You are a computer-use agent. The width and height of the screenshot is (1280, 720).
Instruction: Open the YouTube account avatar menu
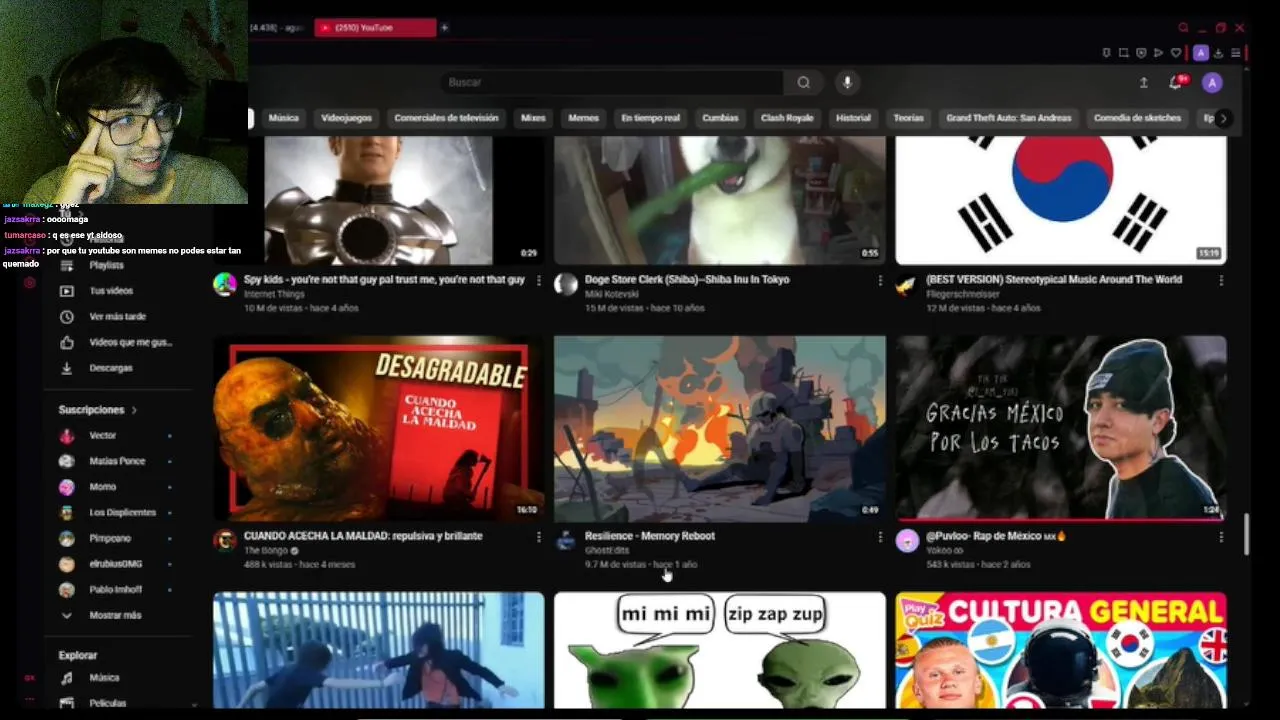click(x=1212, y=83)
